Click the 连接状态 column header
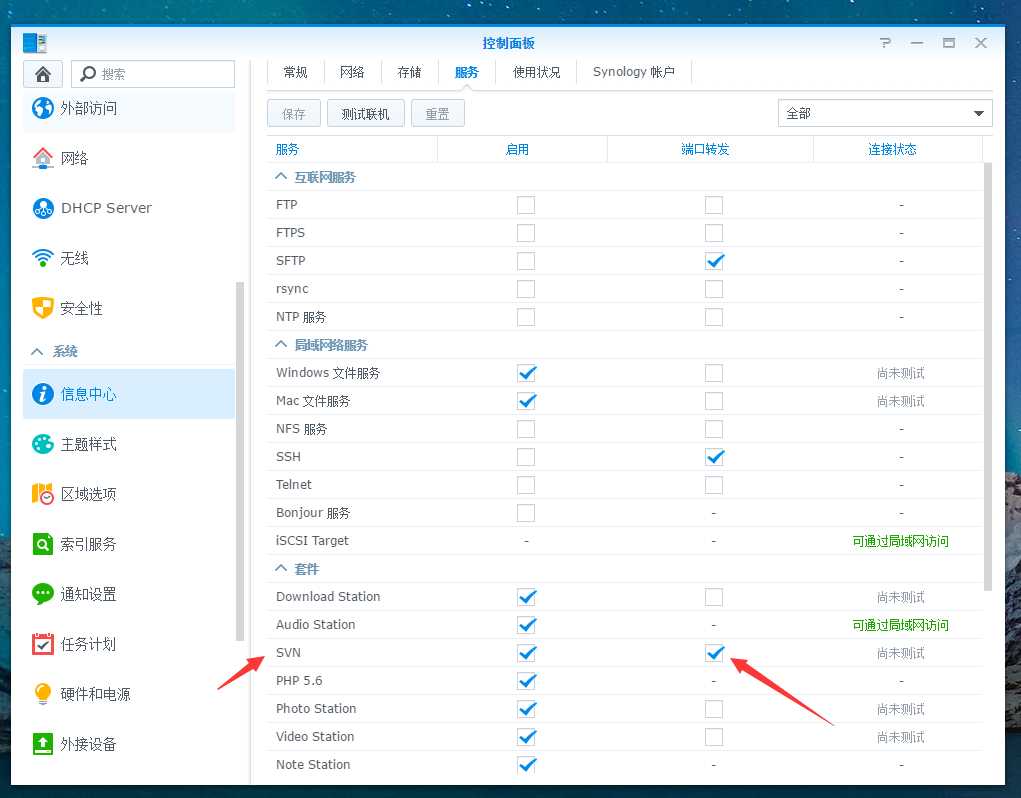 tap(897, 149)
